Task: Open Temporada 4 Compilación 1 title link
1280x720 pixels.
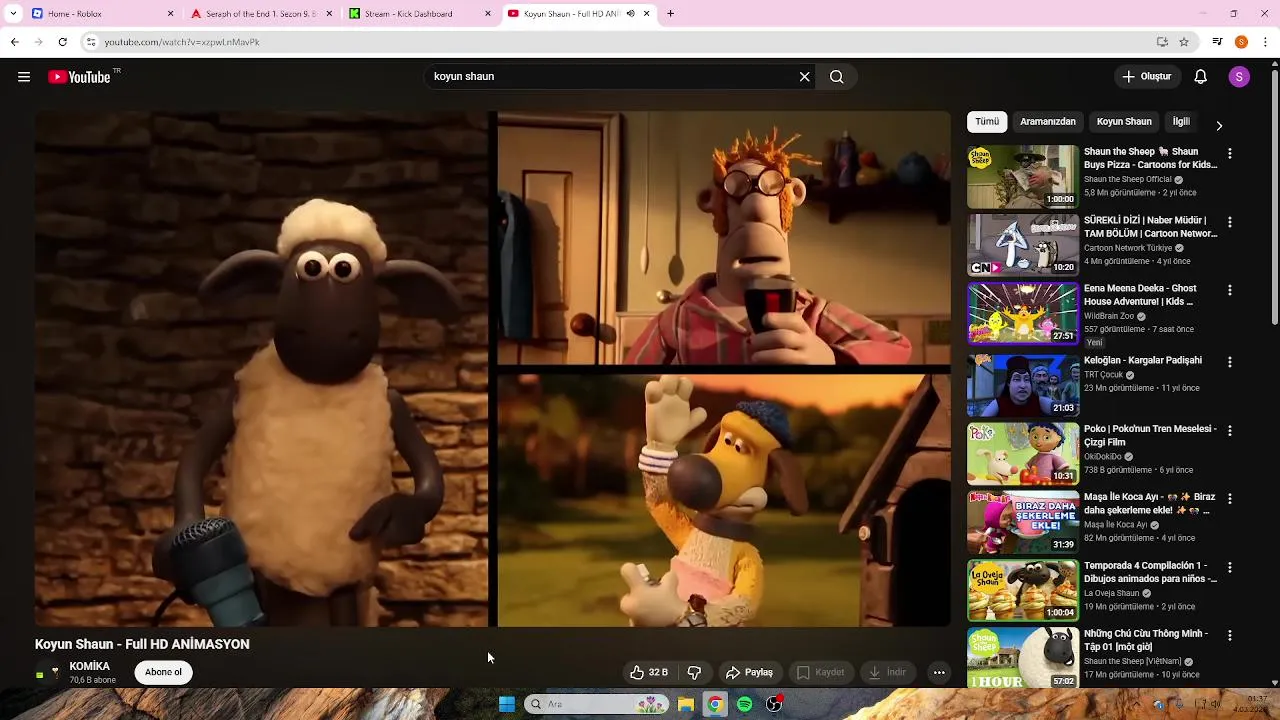Action: (x=1150, y=572)
